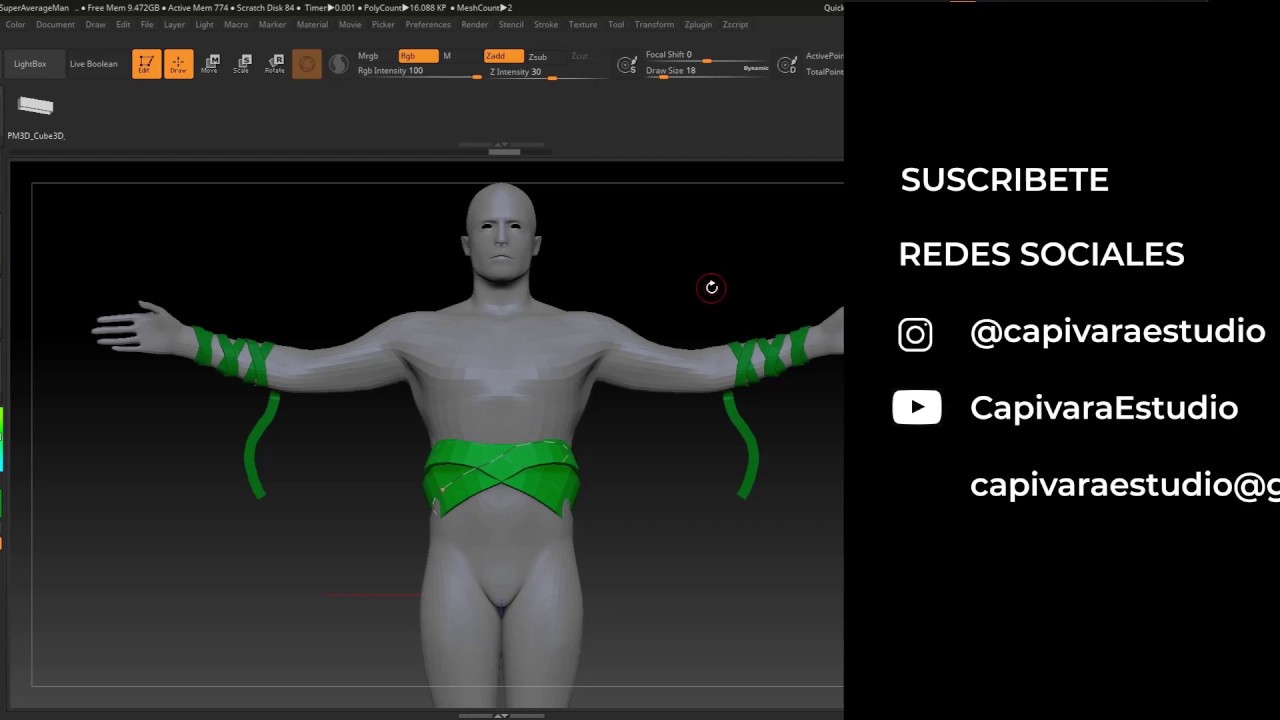Open the Color menu
Screen dimensions: 1280x720
[16, 24]
